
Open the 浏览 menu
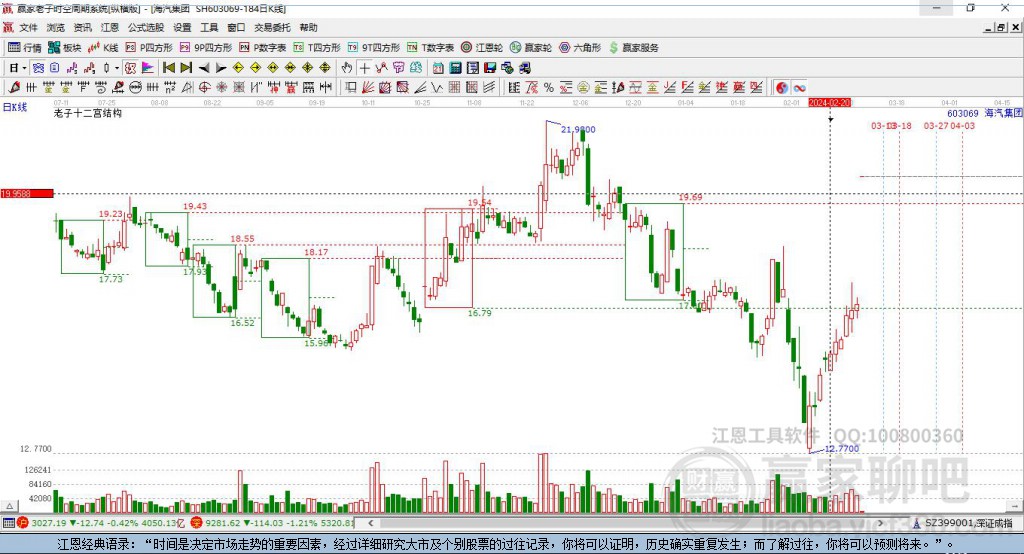pyautogui.click(x=56, y=27)
